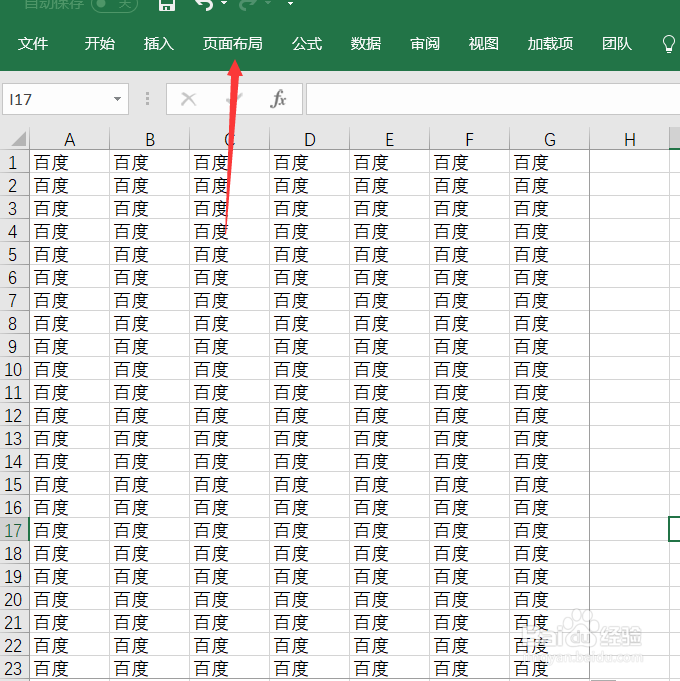Click the Name Box showing I17
The height and width of the screenshot is (681, 680).
click(x=65, y=99)
